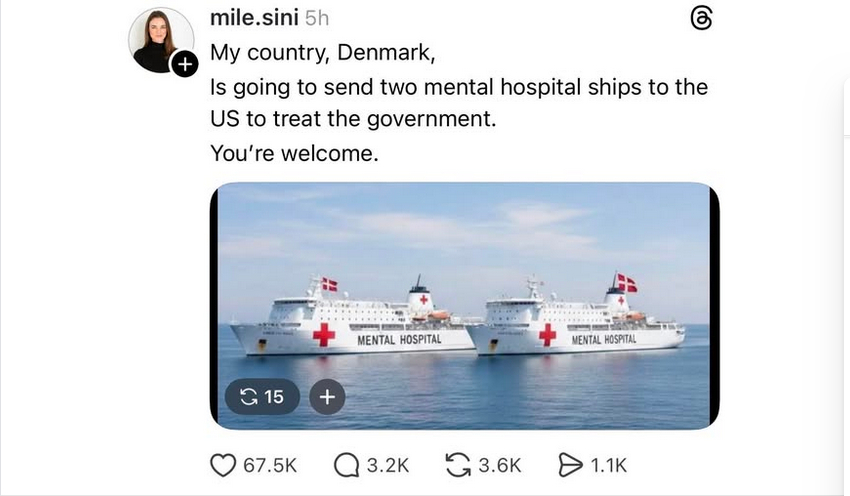The width and height of the screenshot is (850, 496).
Task: Click the red cross on the left ship's hull
Action: [x=323, y=334]
